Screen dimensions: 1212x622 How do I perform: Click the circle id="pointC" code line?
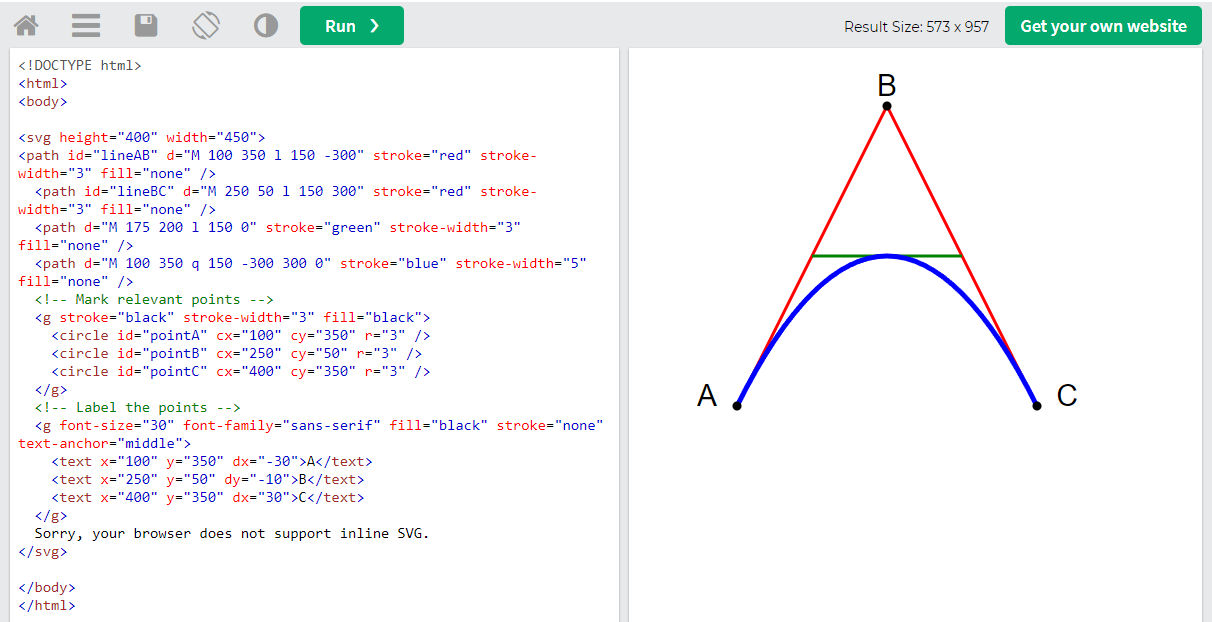[x=241, y=371]
